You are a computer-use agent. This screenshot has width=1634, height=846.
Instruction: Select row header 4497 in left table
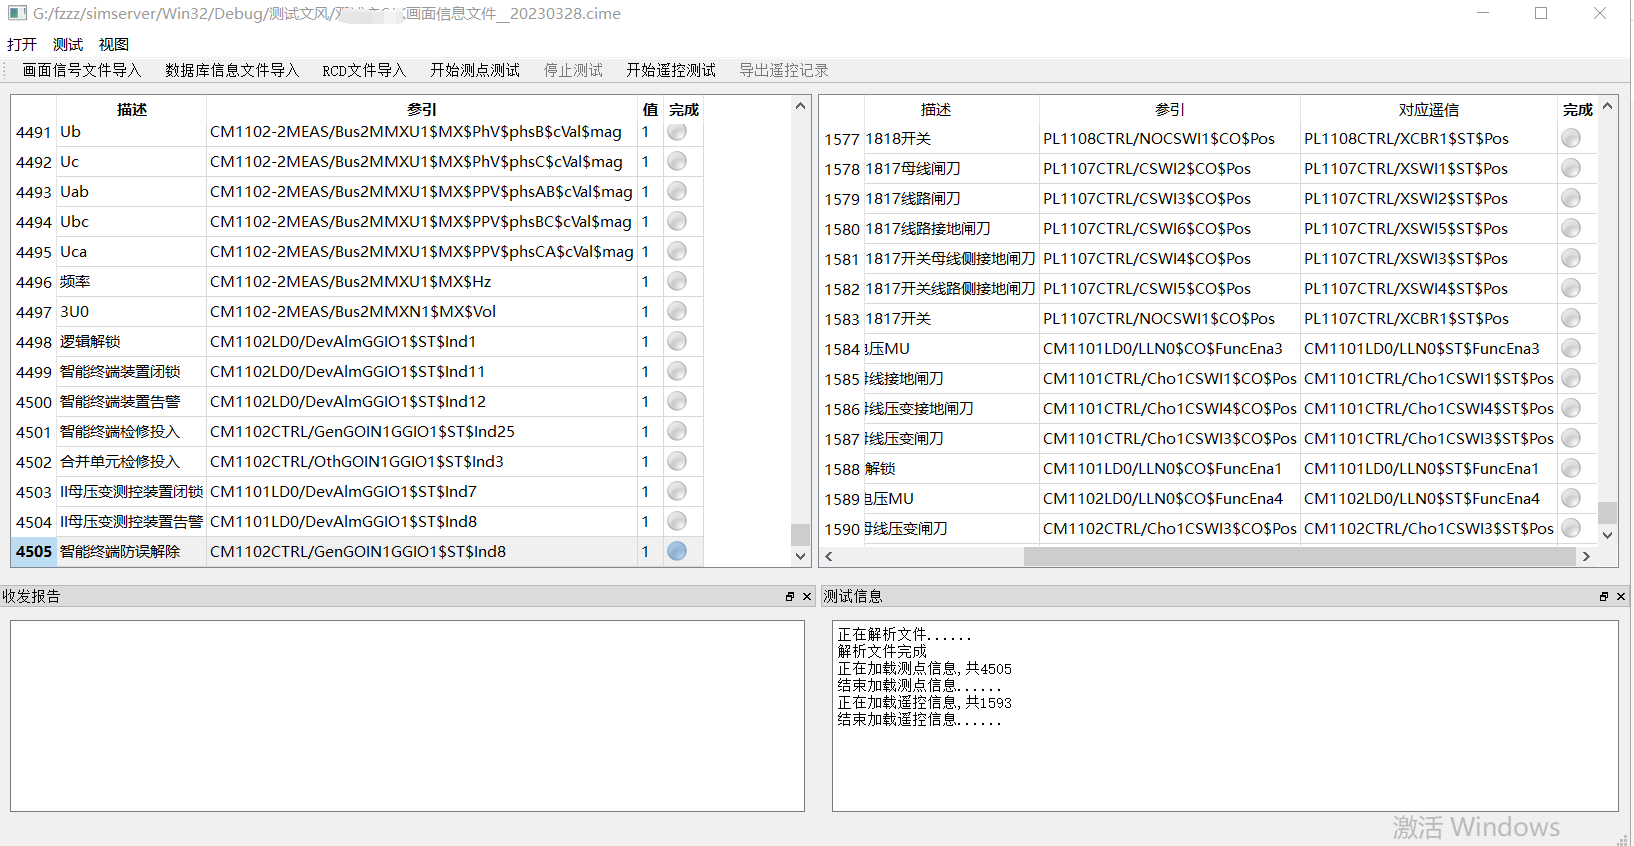coord(33,312)
